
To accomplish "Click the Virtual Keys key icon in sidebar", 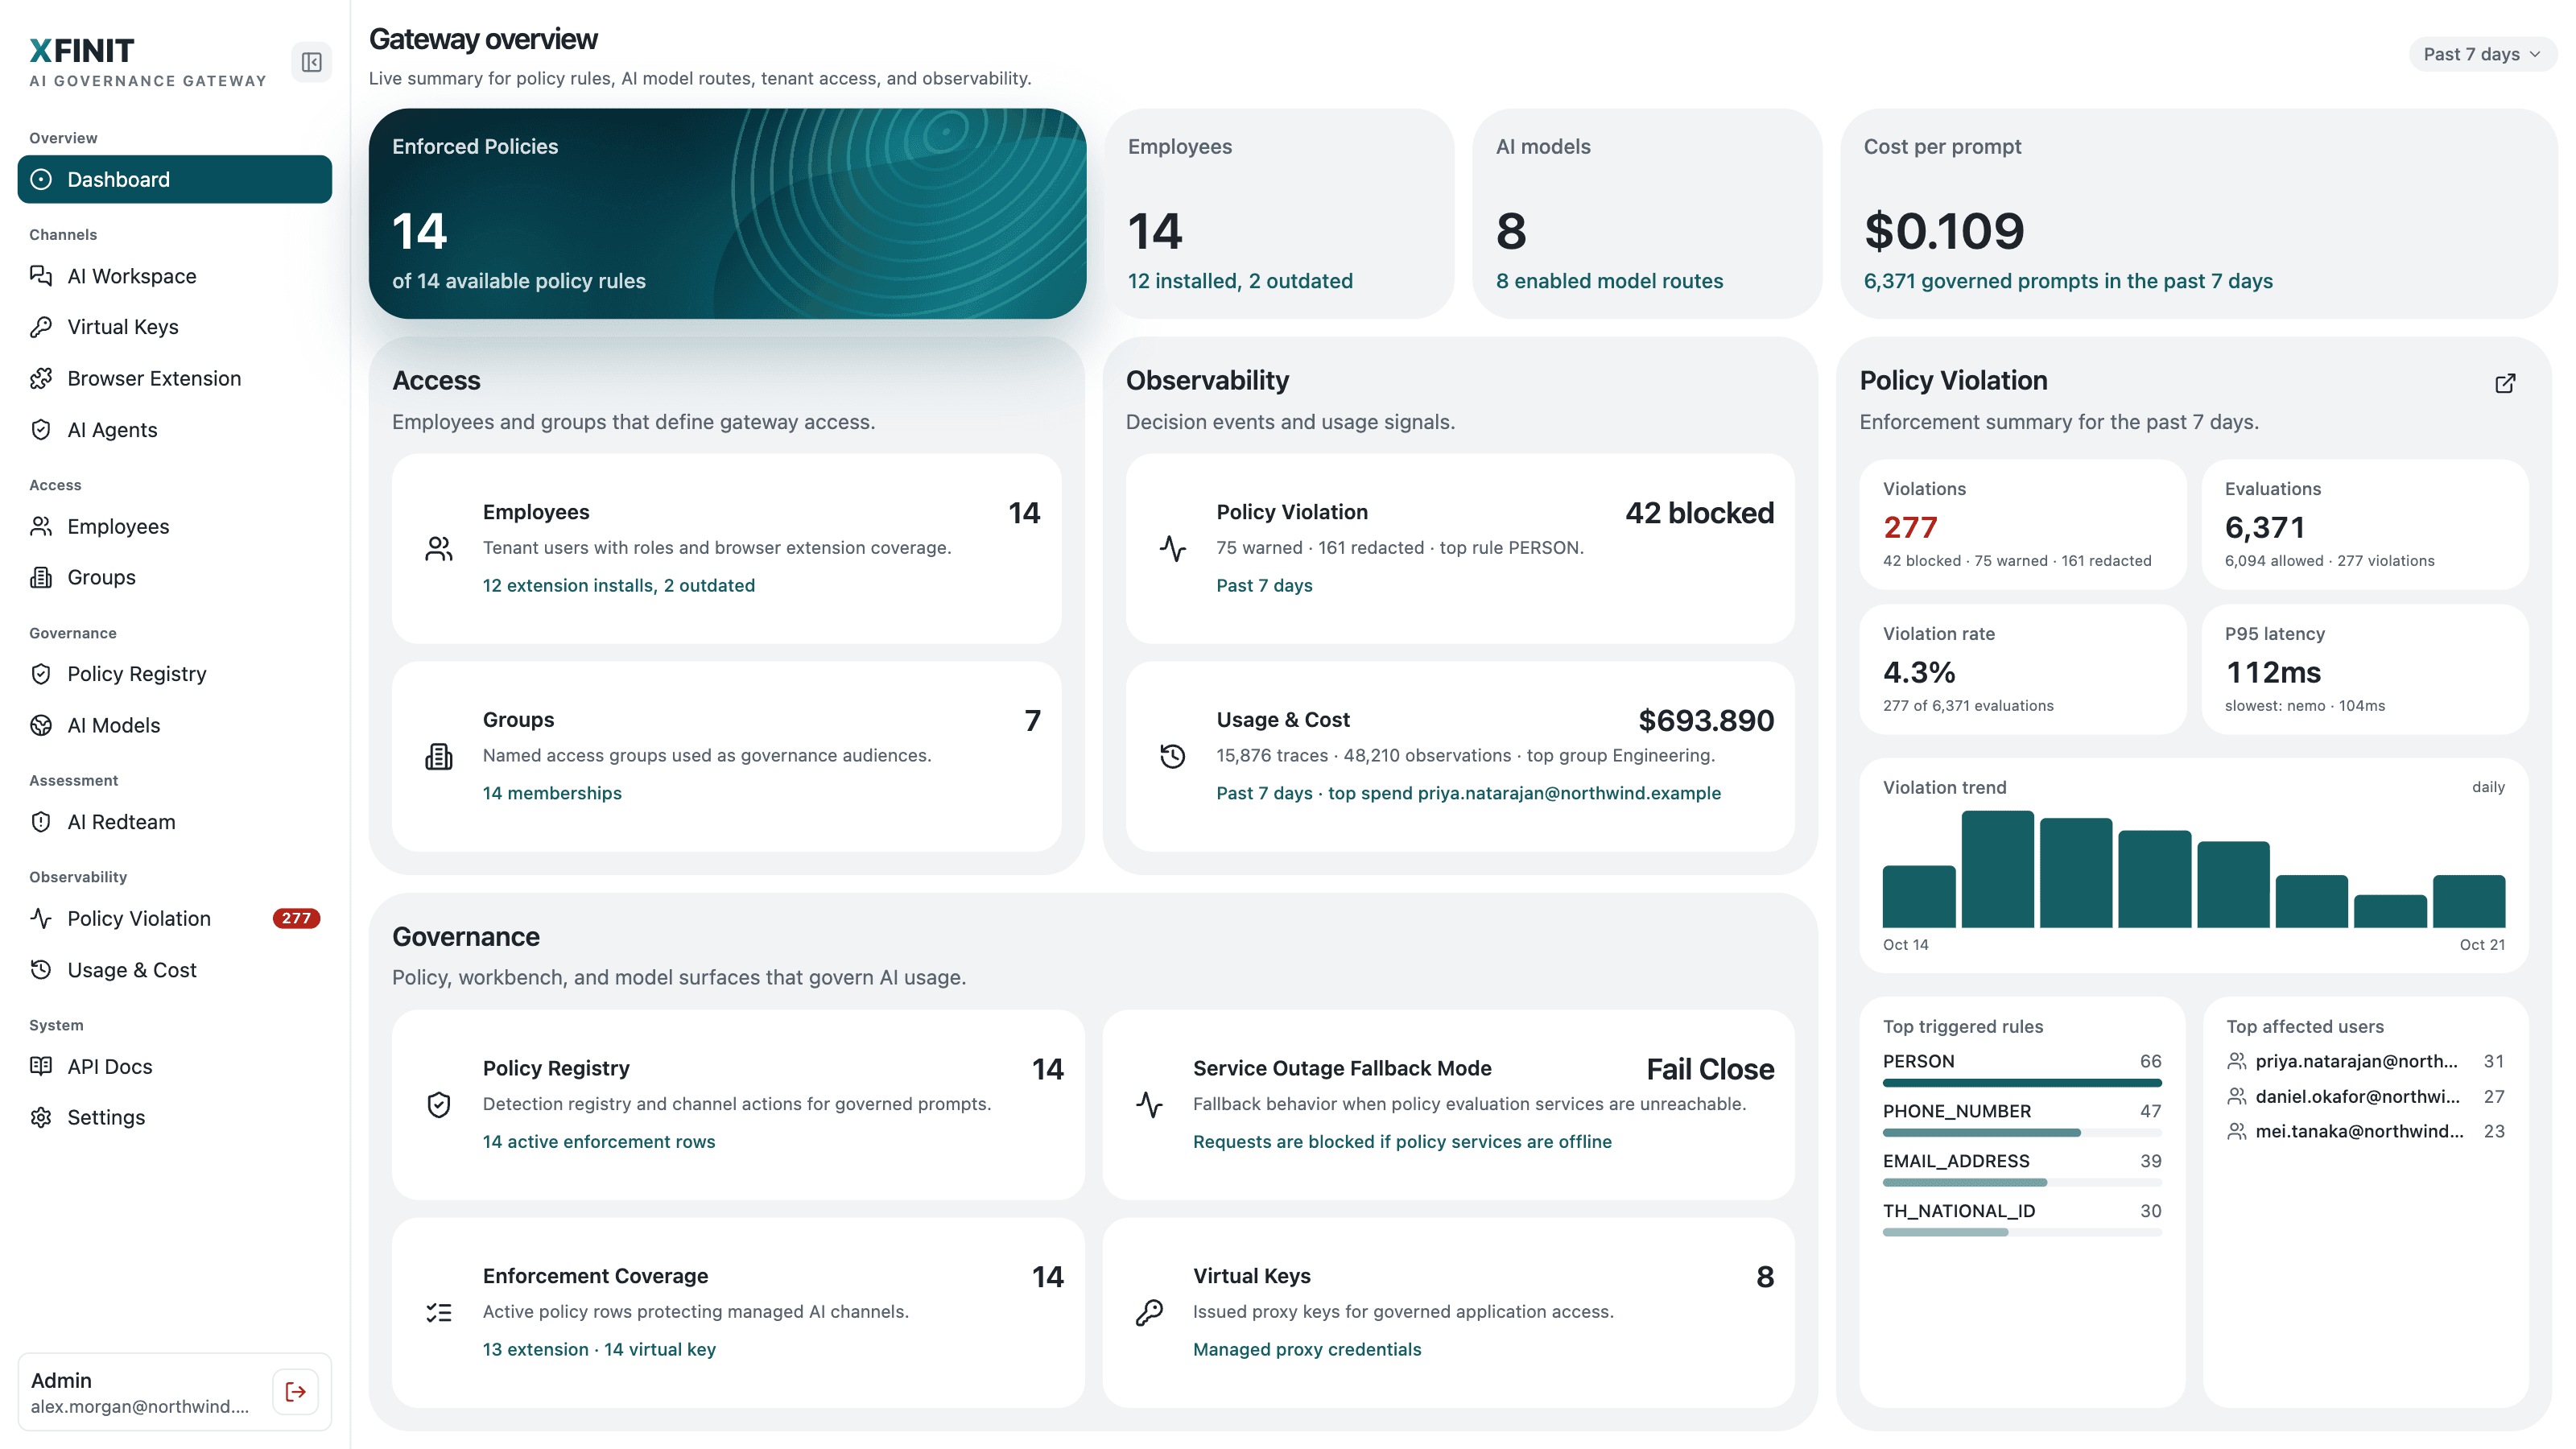I will coord(41,327).
